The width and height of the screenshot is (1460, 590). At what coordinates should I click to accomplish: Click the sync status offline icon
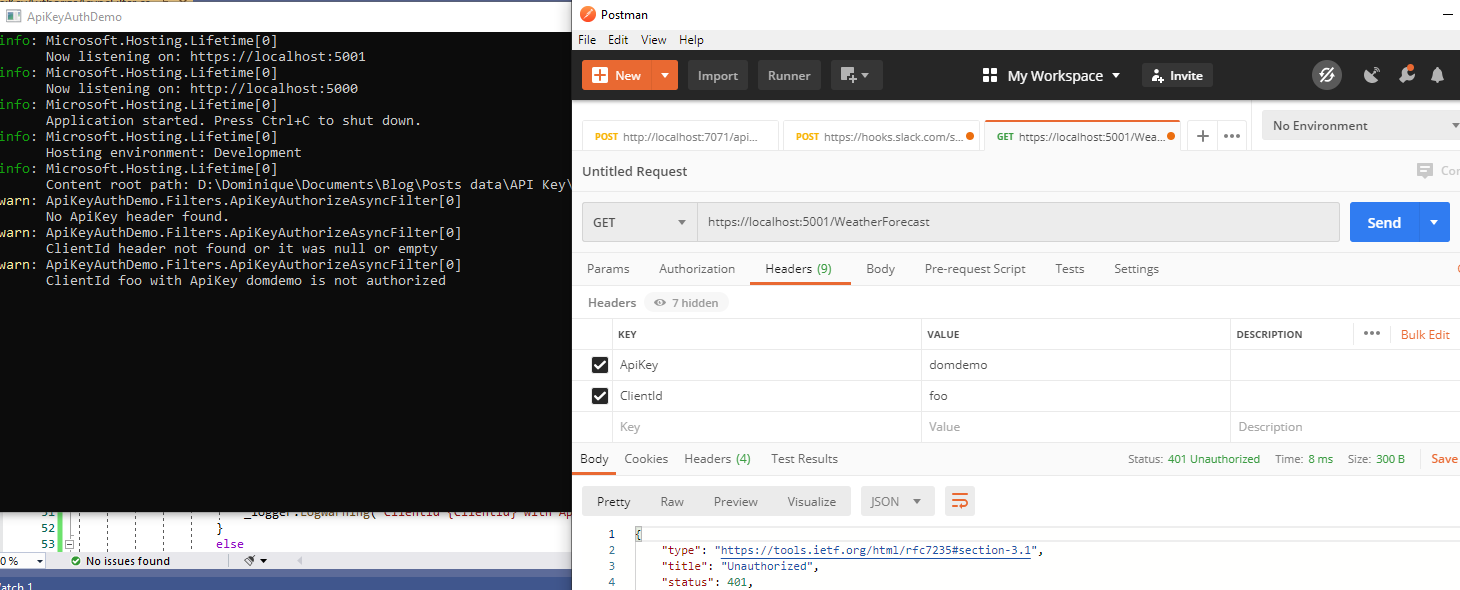[x=1327, y=75]
